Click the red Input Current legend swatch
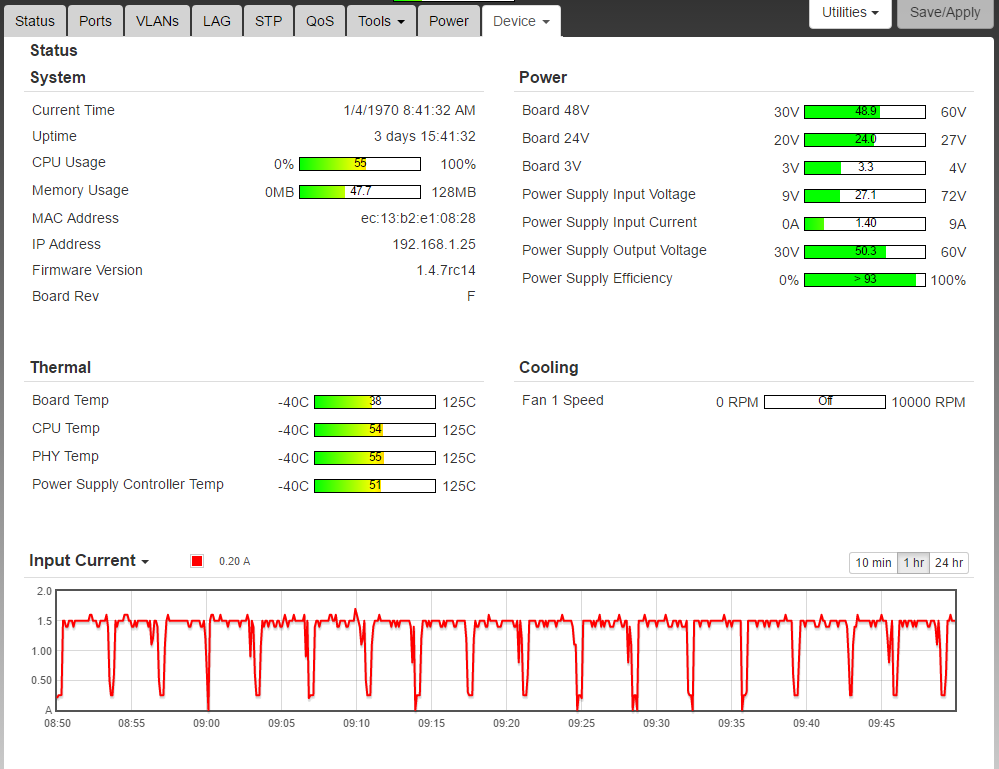Viewport: 999px width, 769px height. [x=197, y=561]
